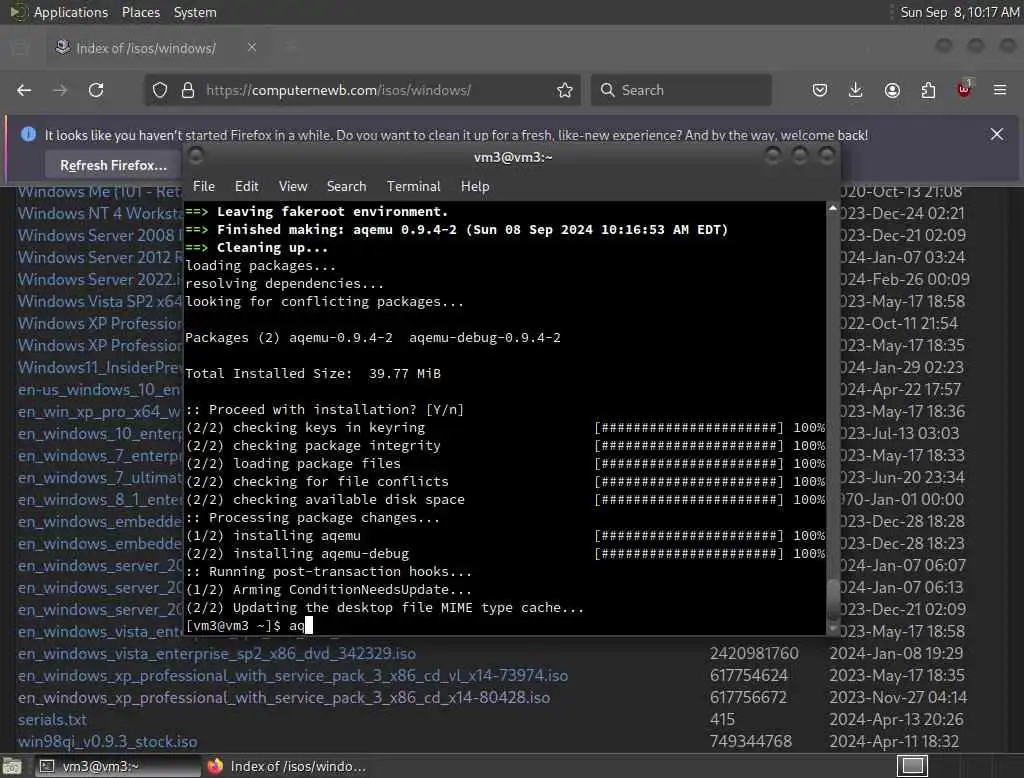Open the en-us_windows_10_enterprise link
1024x778 pixels.
point(99,389)
